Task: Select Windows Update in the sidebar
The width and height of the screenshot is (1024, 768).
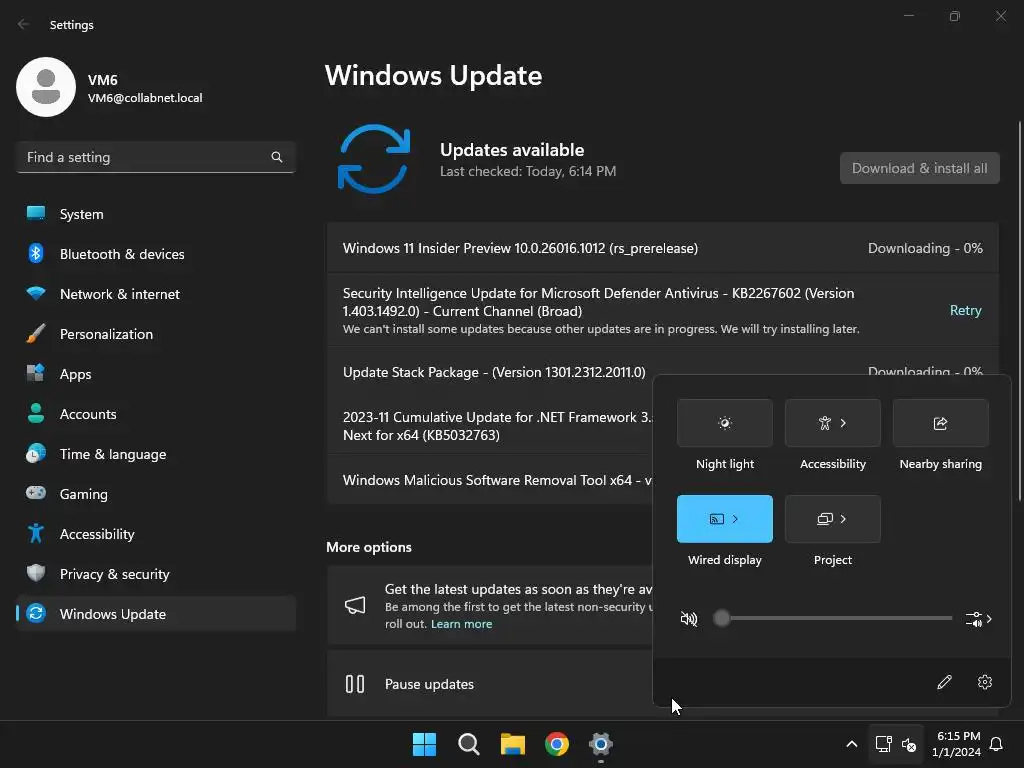Action: 155,613
